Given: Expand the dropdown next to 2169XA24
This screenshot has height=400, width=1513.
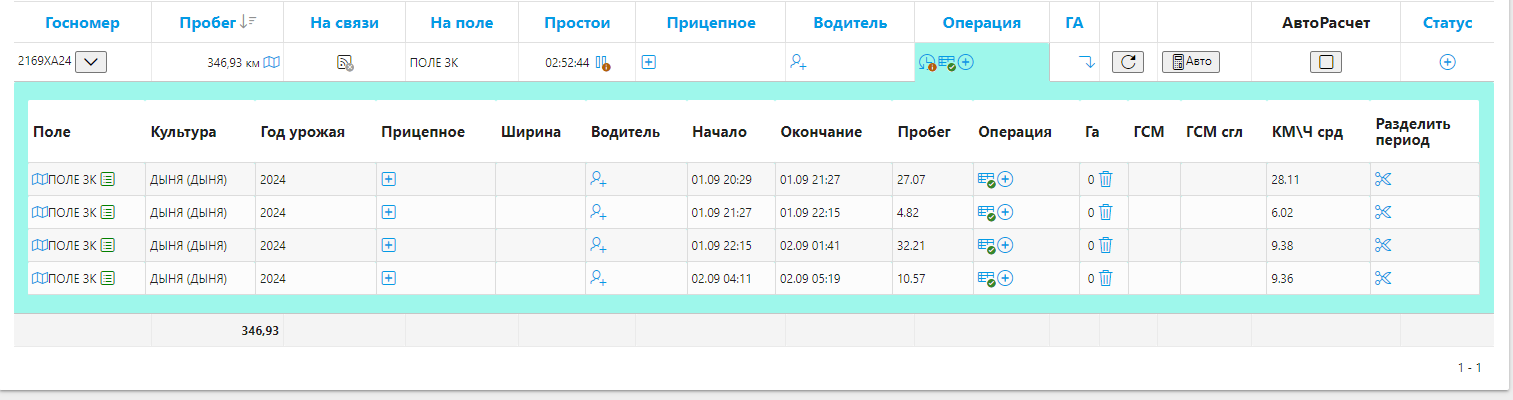Looking at the screenshot, I should pos(91,62).
